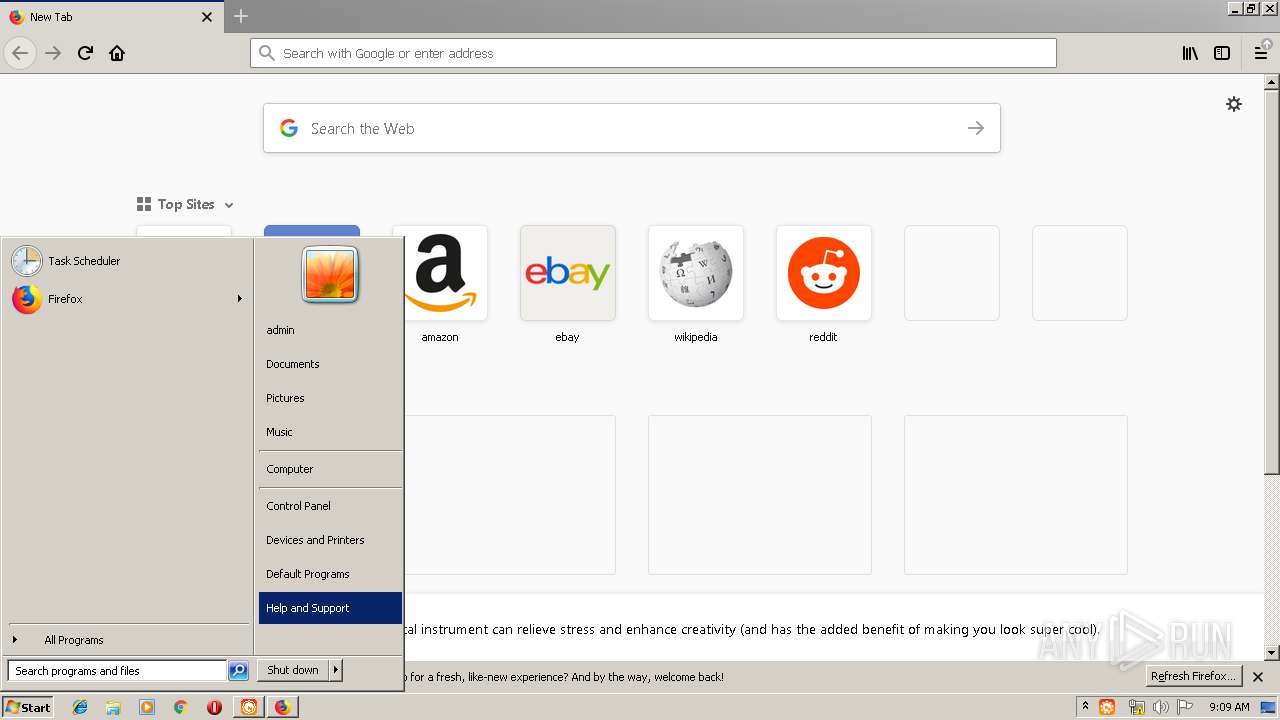1280x720 pixels.
Task: Click in the Search the Web field
Action: [632, 128]
